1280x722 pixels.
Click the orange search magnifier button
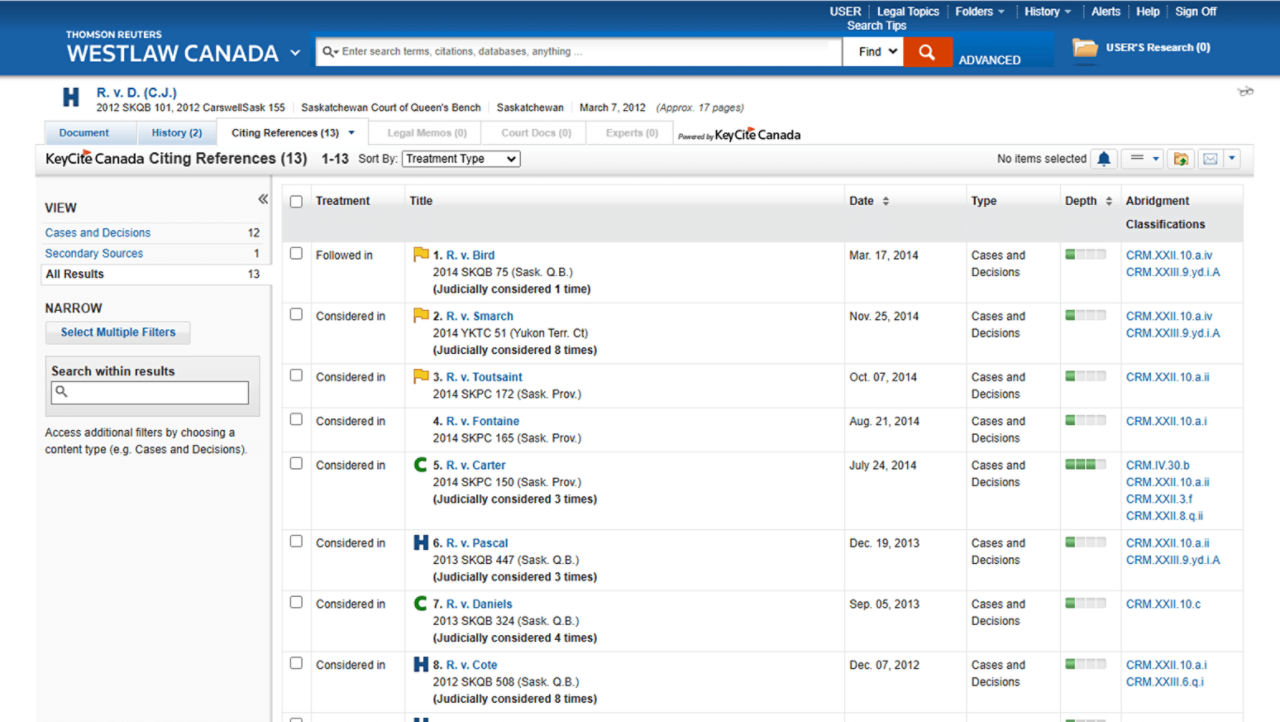926,50
